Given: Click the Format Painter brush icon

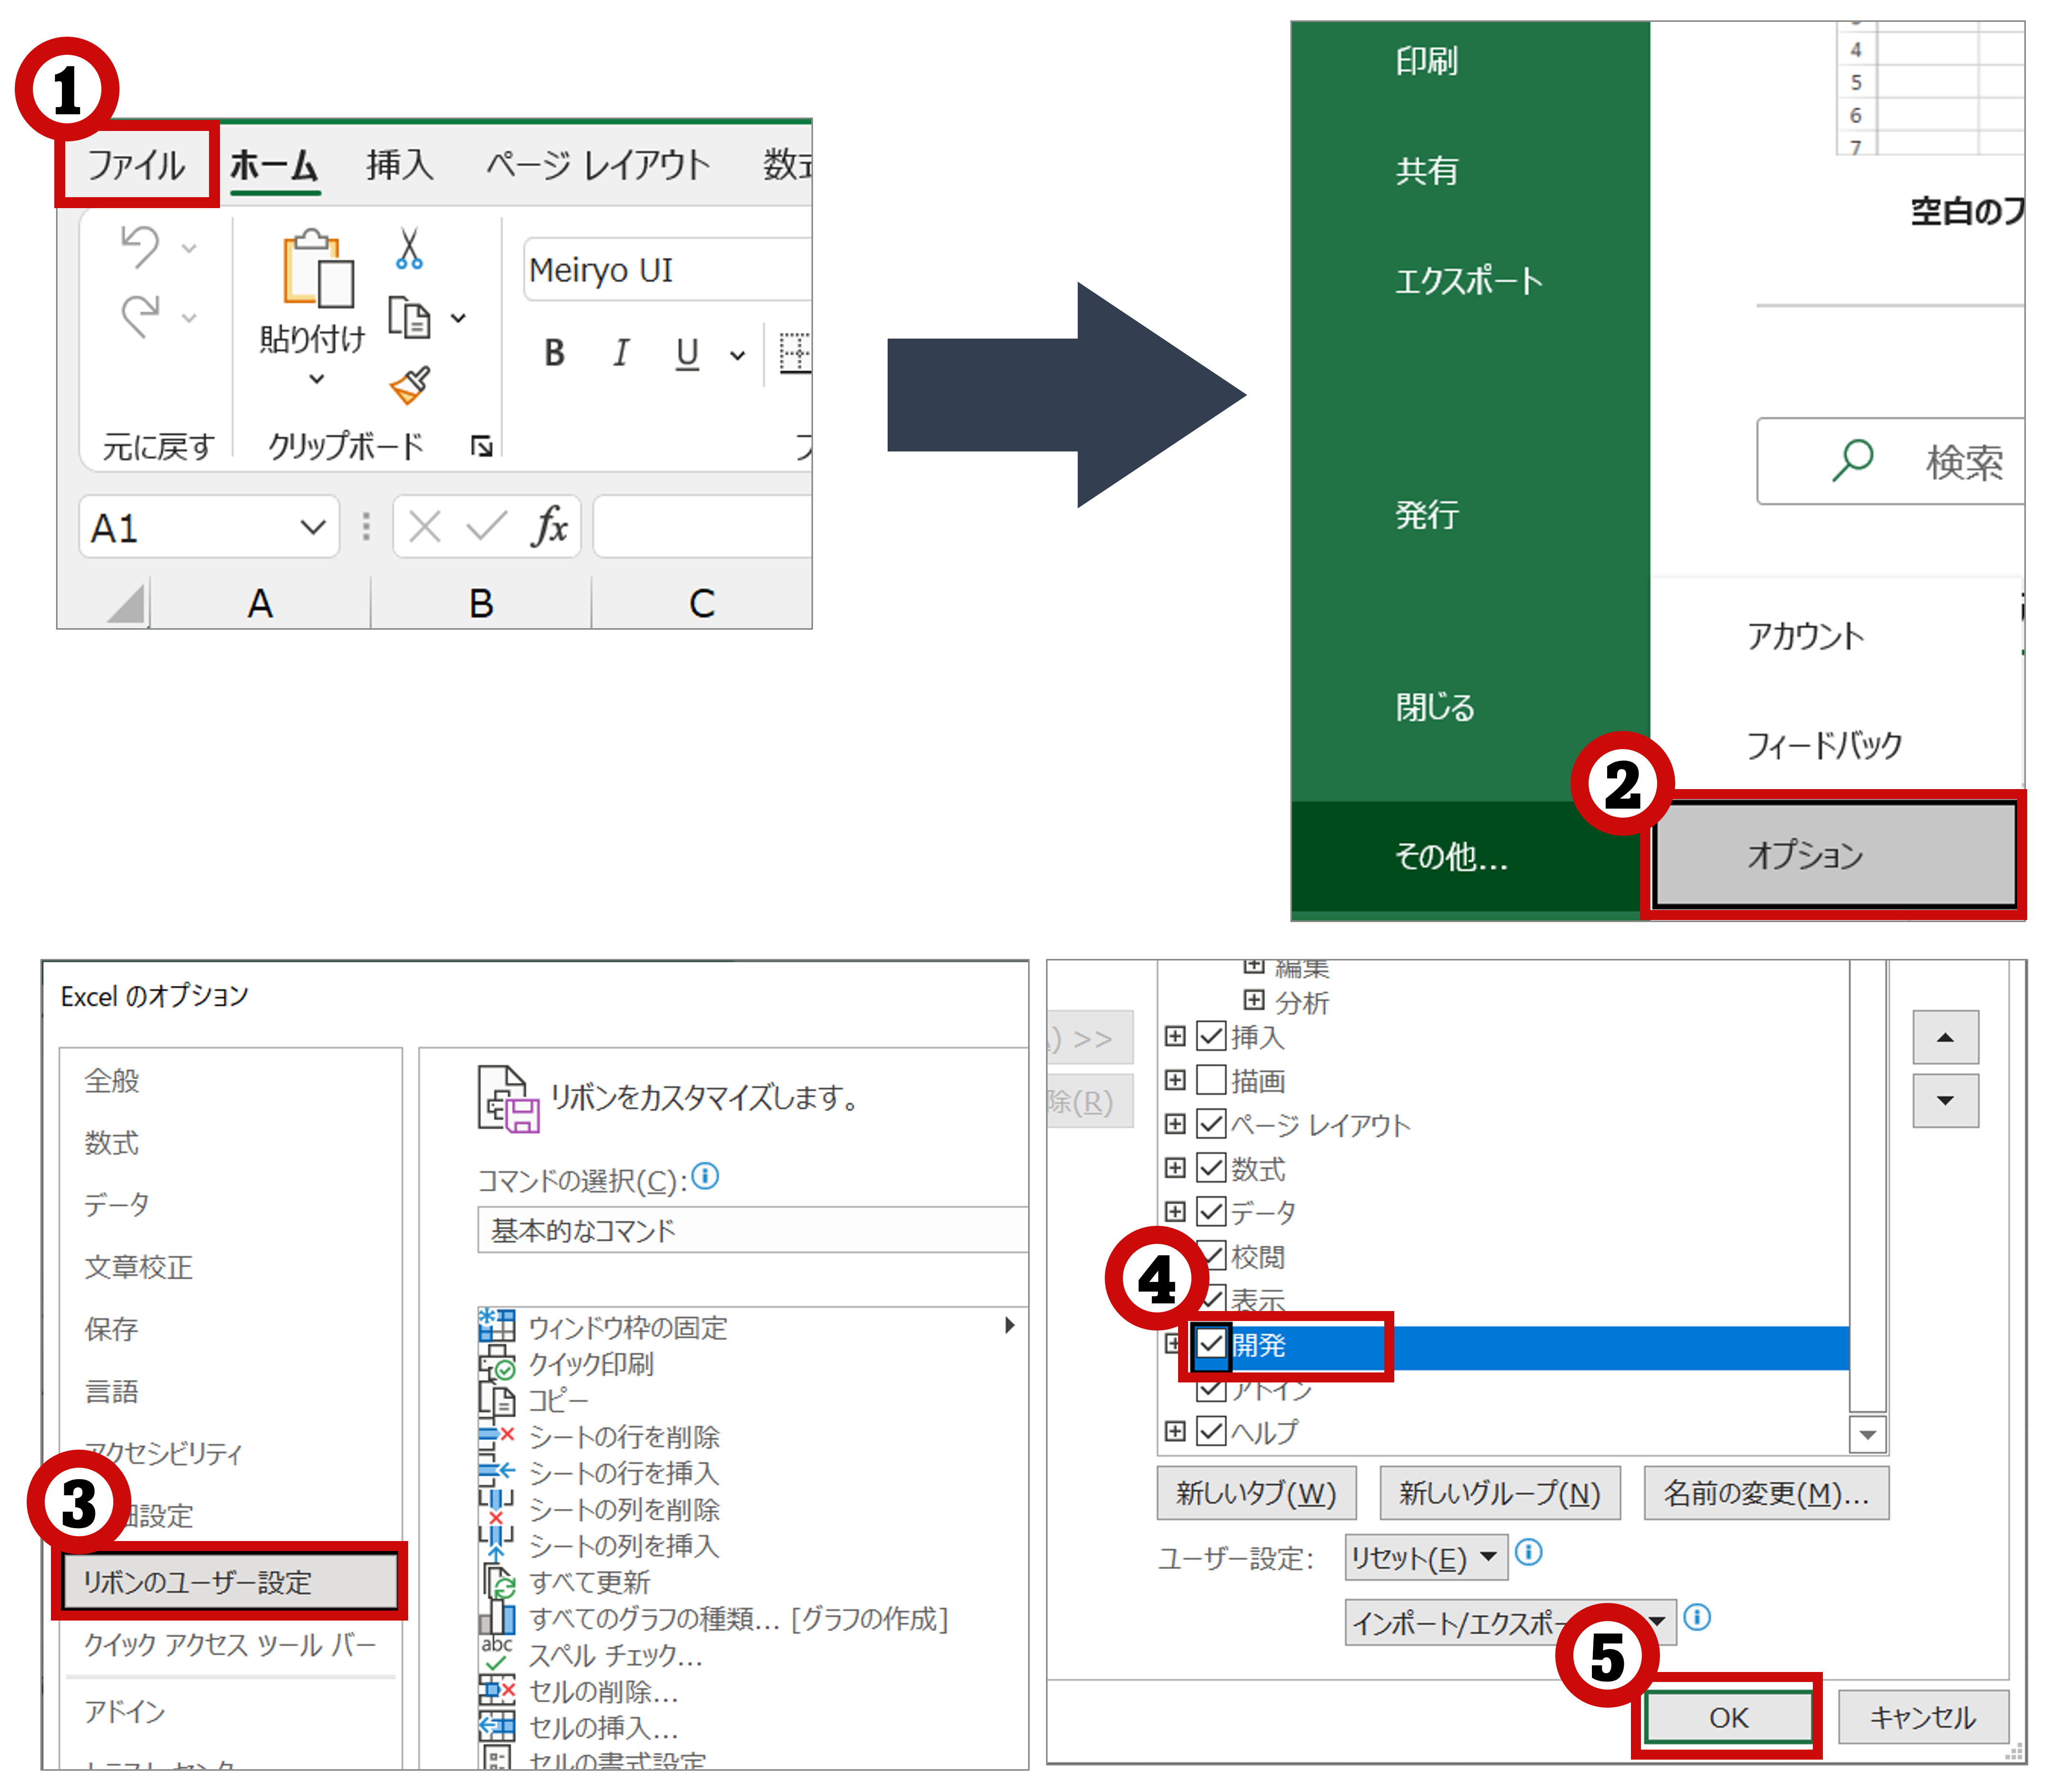Looking at the screenshot, I should tap(409, 385).
